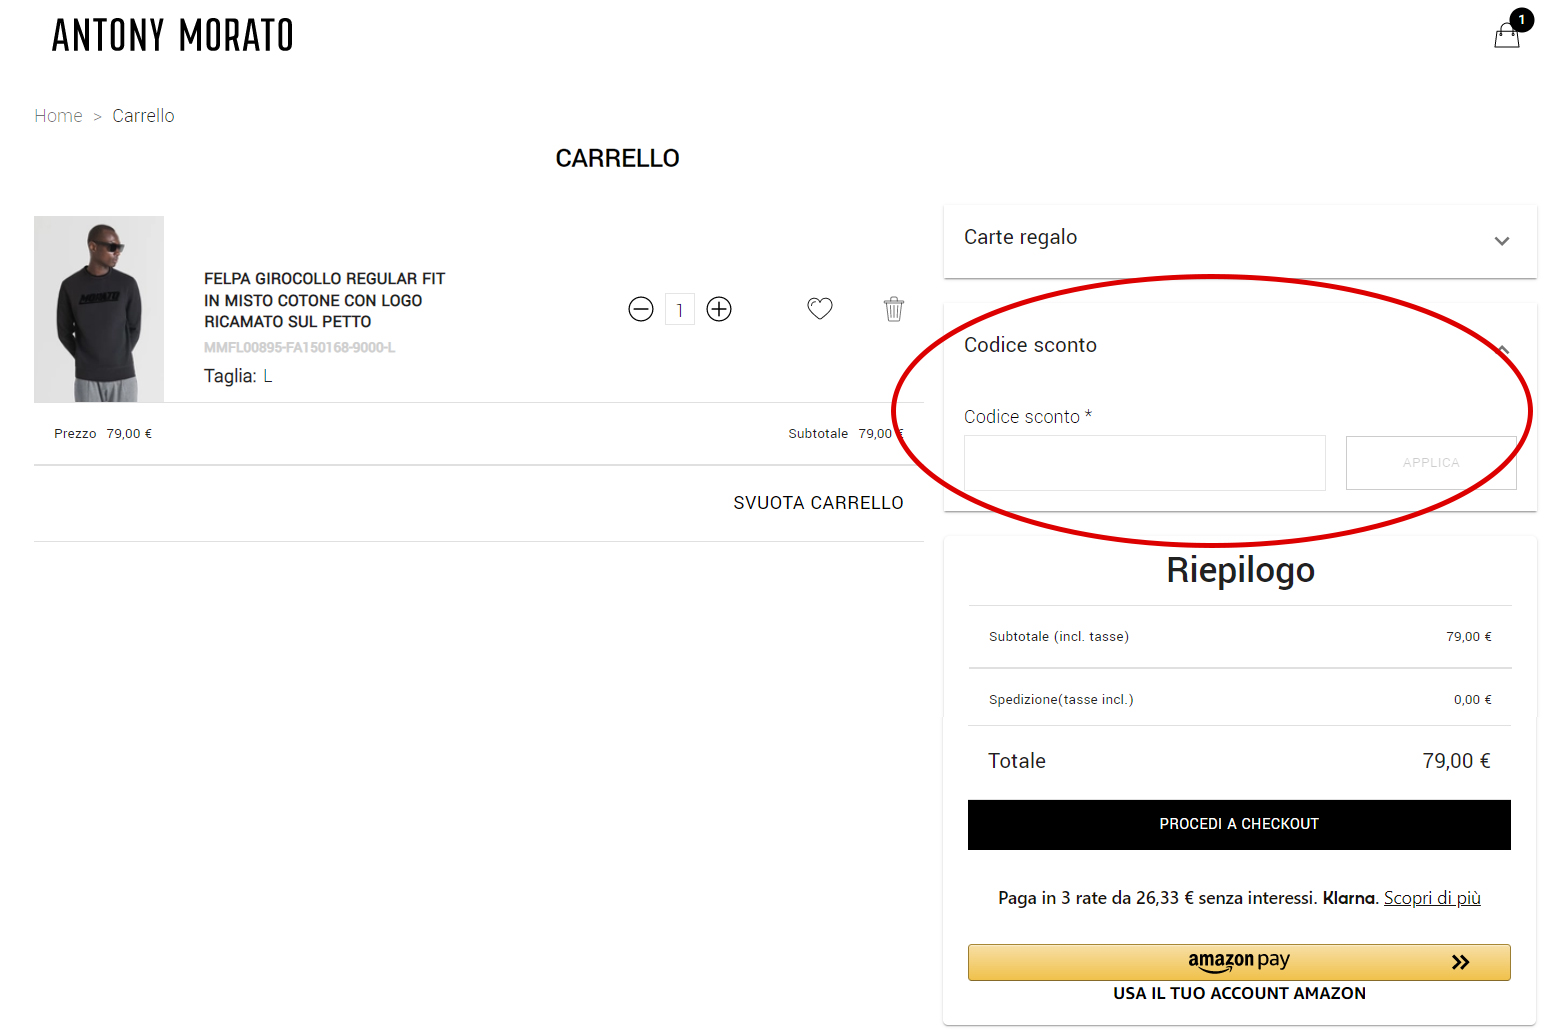
Task: Click the Felpa Girocollo product title
Action: pyautogui.click(x=324, y=300)
